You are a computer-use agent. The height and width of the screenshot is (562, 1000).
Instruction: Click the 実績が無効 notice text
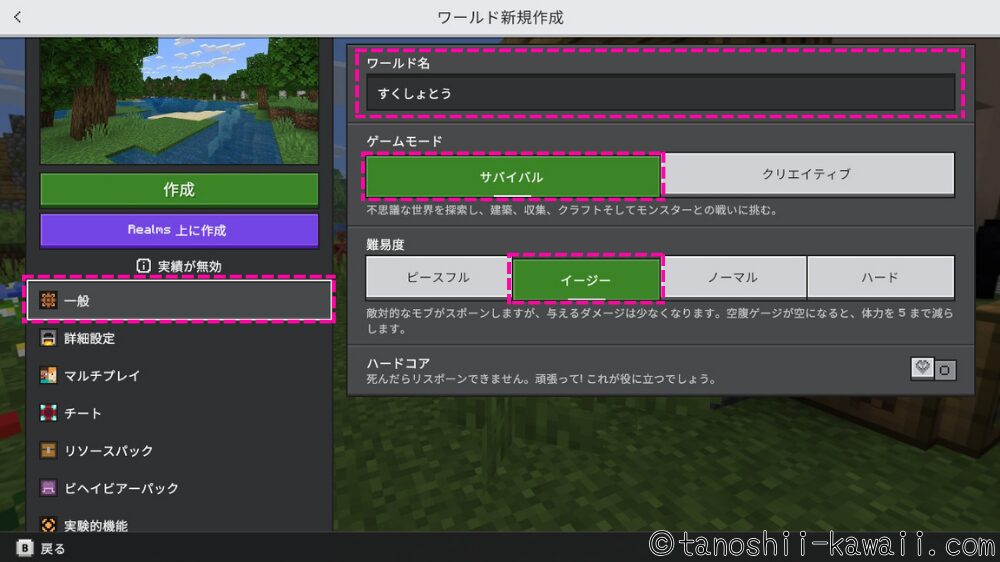[x=189, y=266]
